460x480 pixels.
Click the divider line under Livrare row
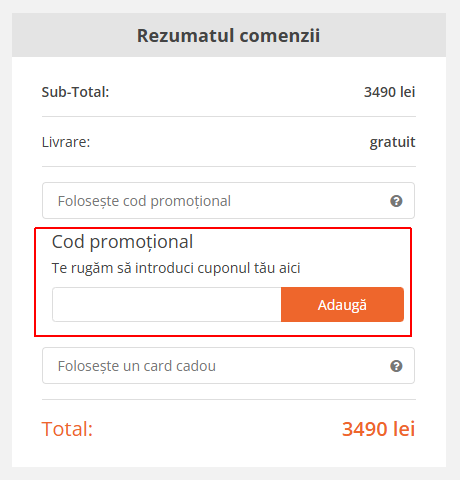pyautogui.click(x=229, y=166)
